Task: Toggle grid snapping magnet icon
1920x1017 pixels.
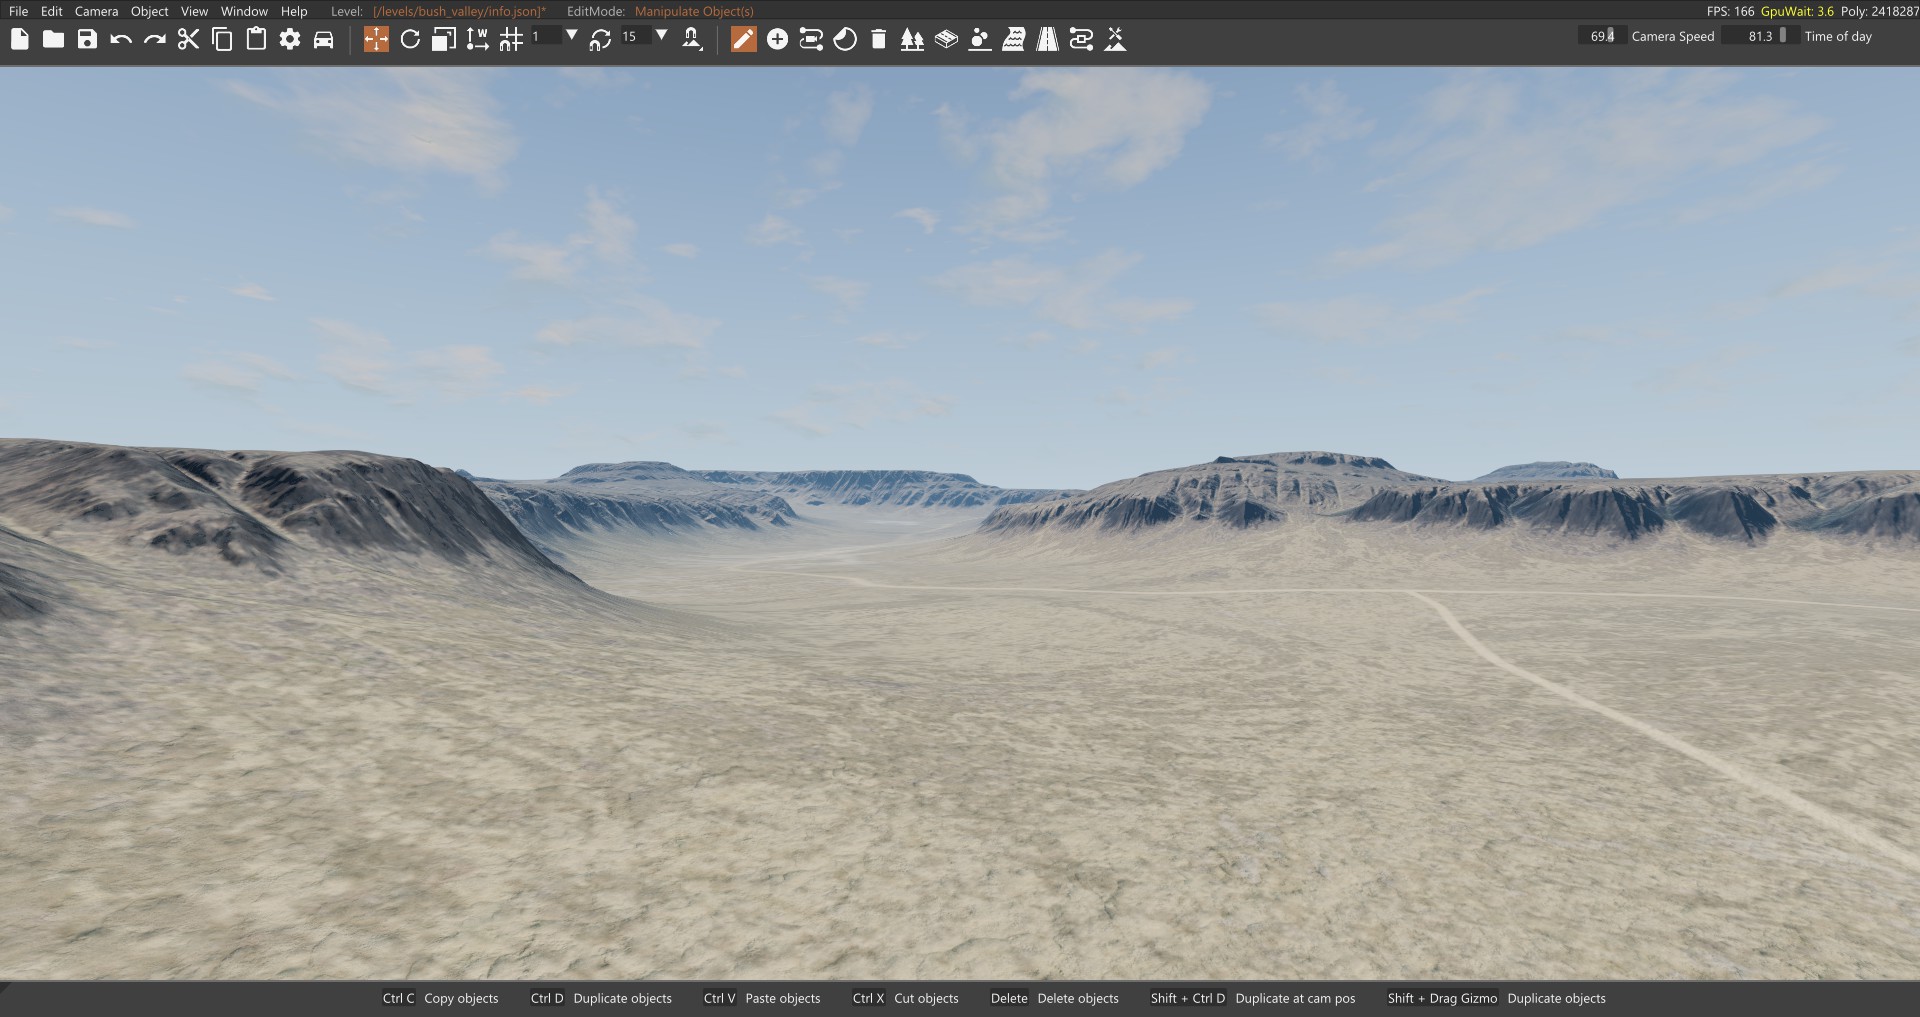Action: tap(511, 39)
